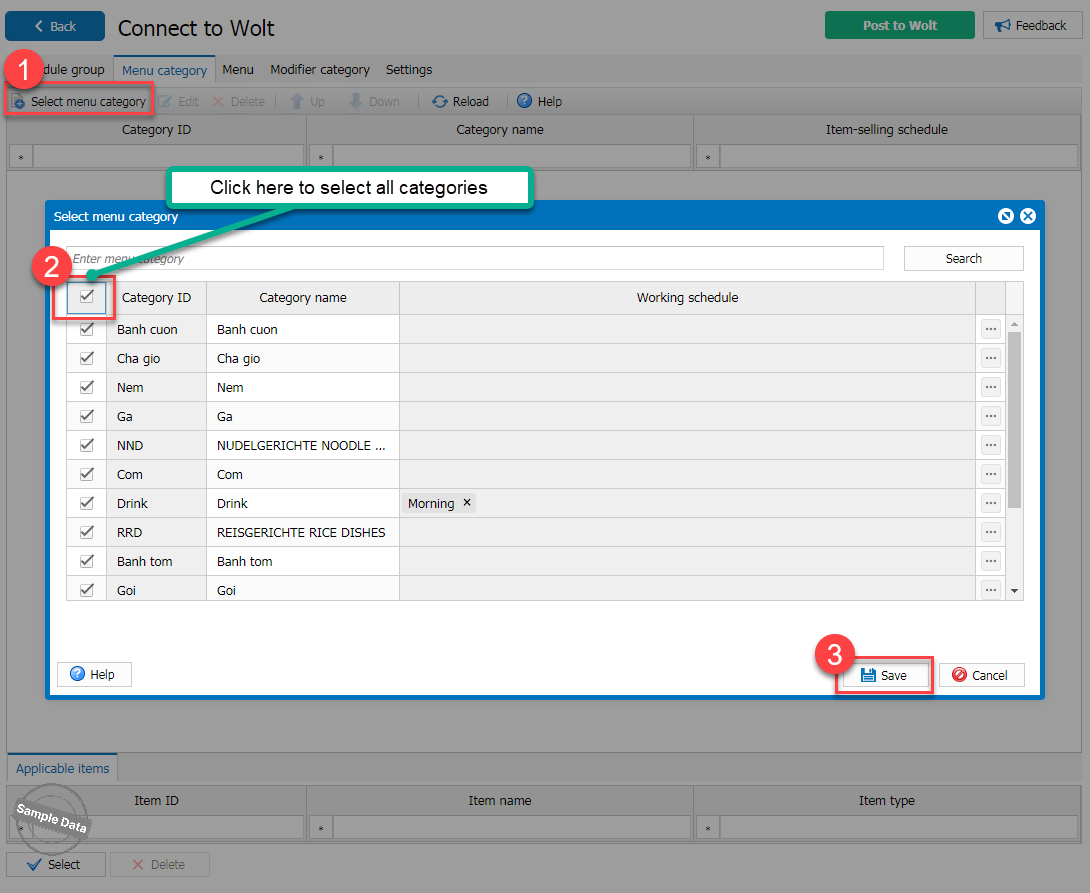
Task: Open Help from the main toolbar
Action: coord(539,101)
